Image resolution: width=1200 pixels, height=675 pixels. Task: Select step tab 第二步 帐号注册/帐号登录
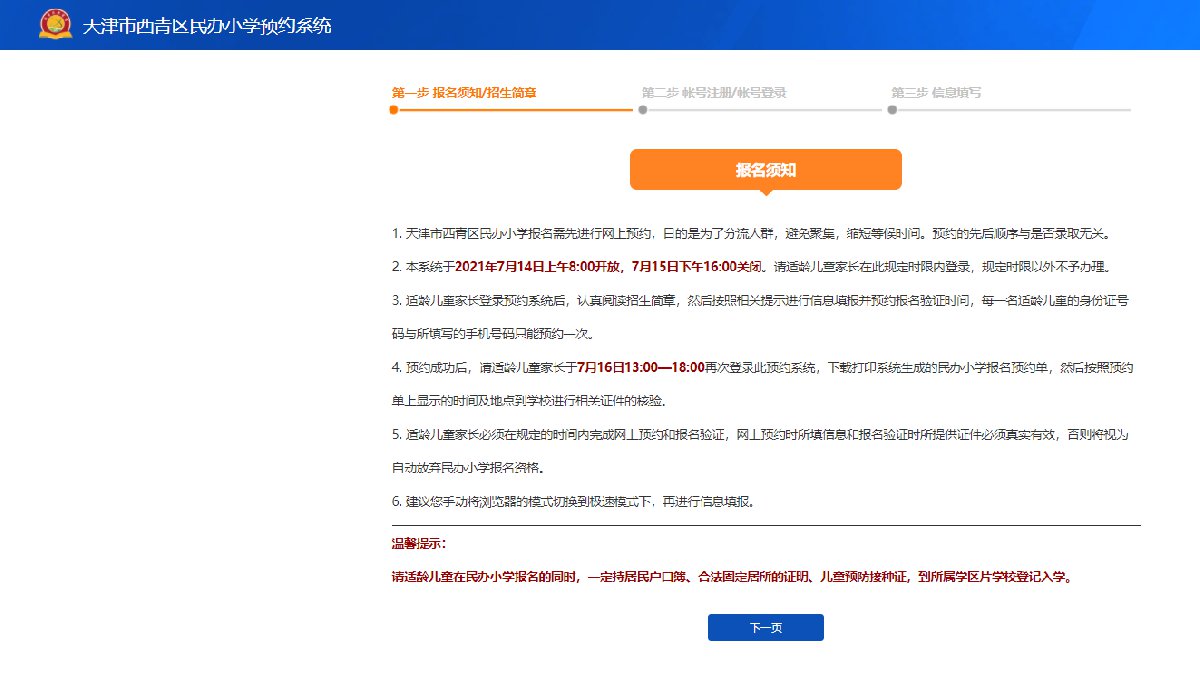click(x=714, y=92)
